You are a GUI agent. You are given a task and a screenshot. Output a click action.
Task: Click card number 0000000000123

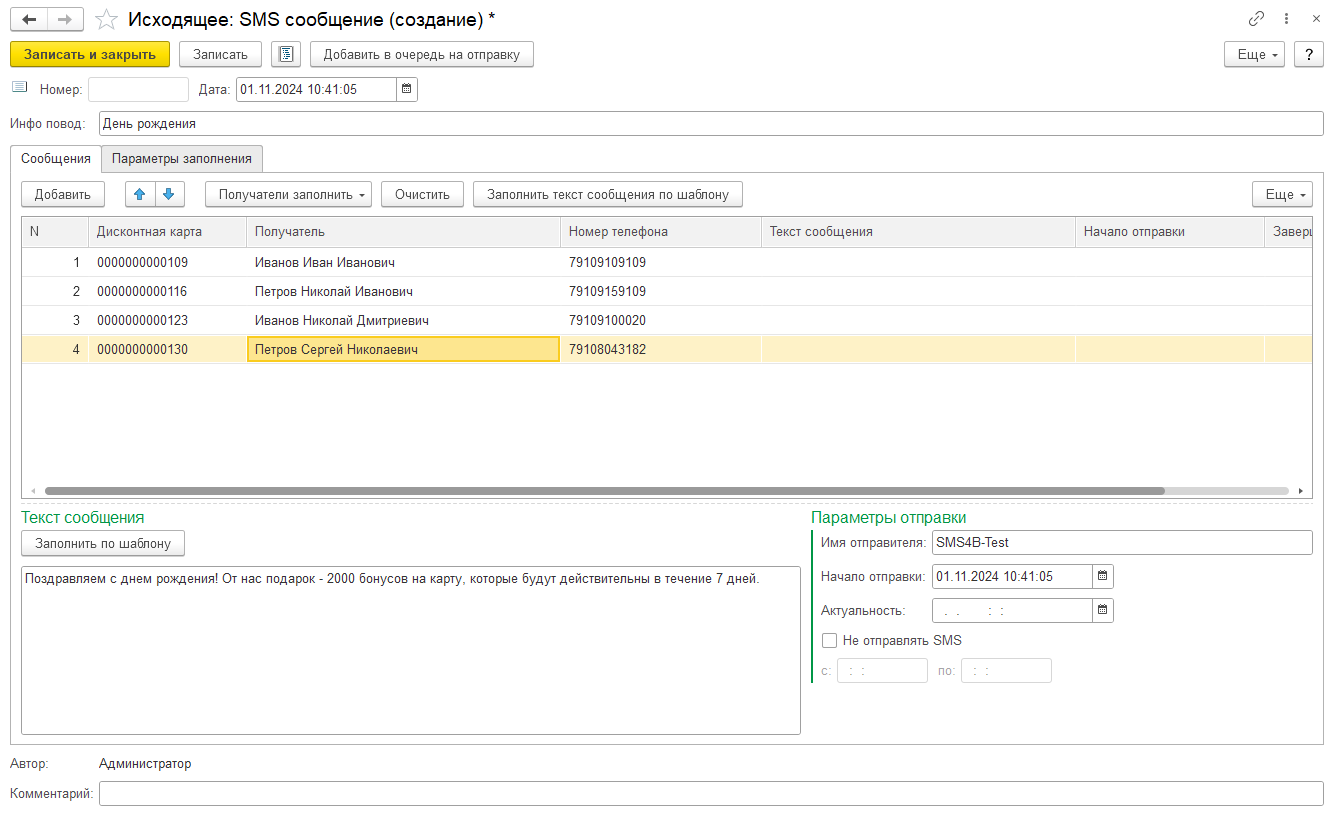coord(142,321)
